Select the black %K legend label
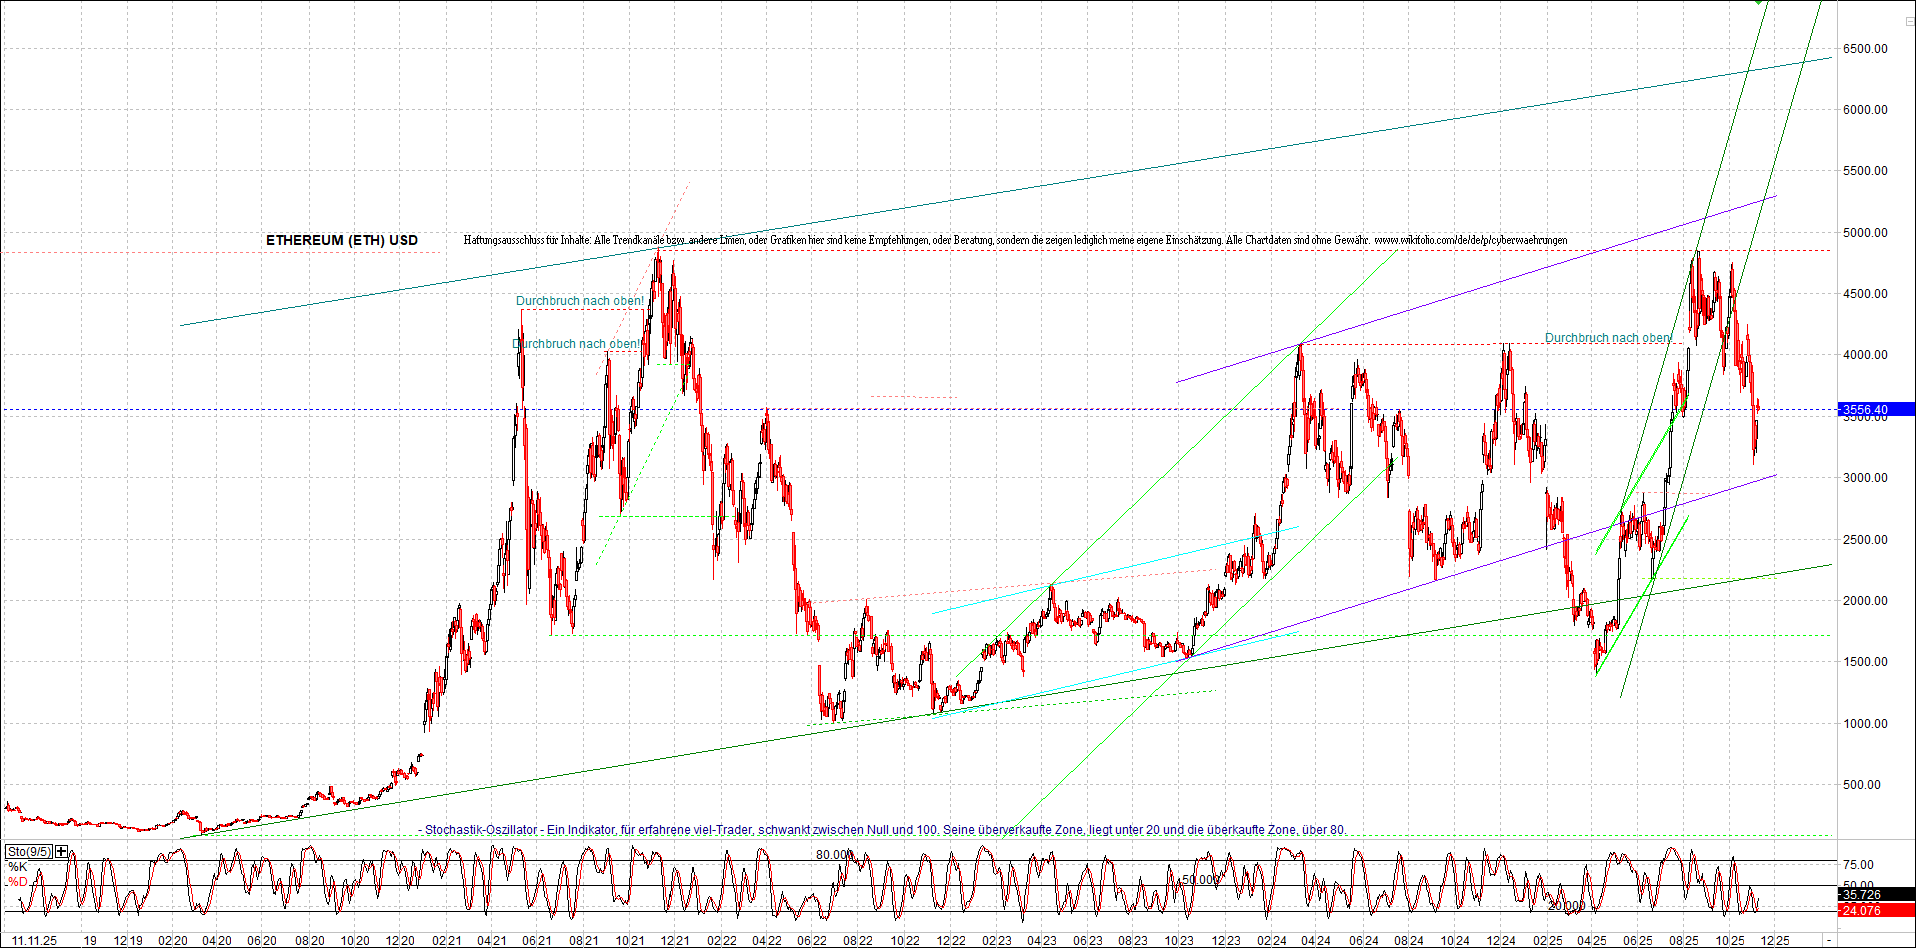1916x948 pixels. (x=17, y=867)
